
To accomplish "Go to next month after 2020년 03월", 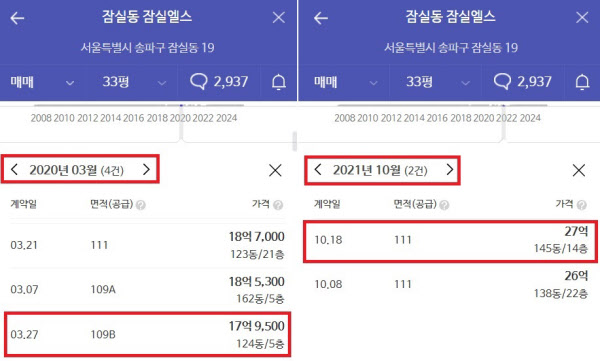I will tap(146, 170).
